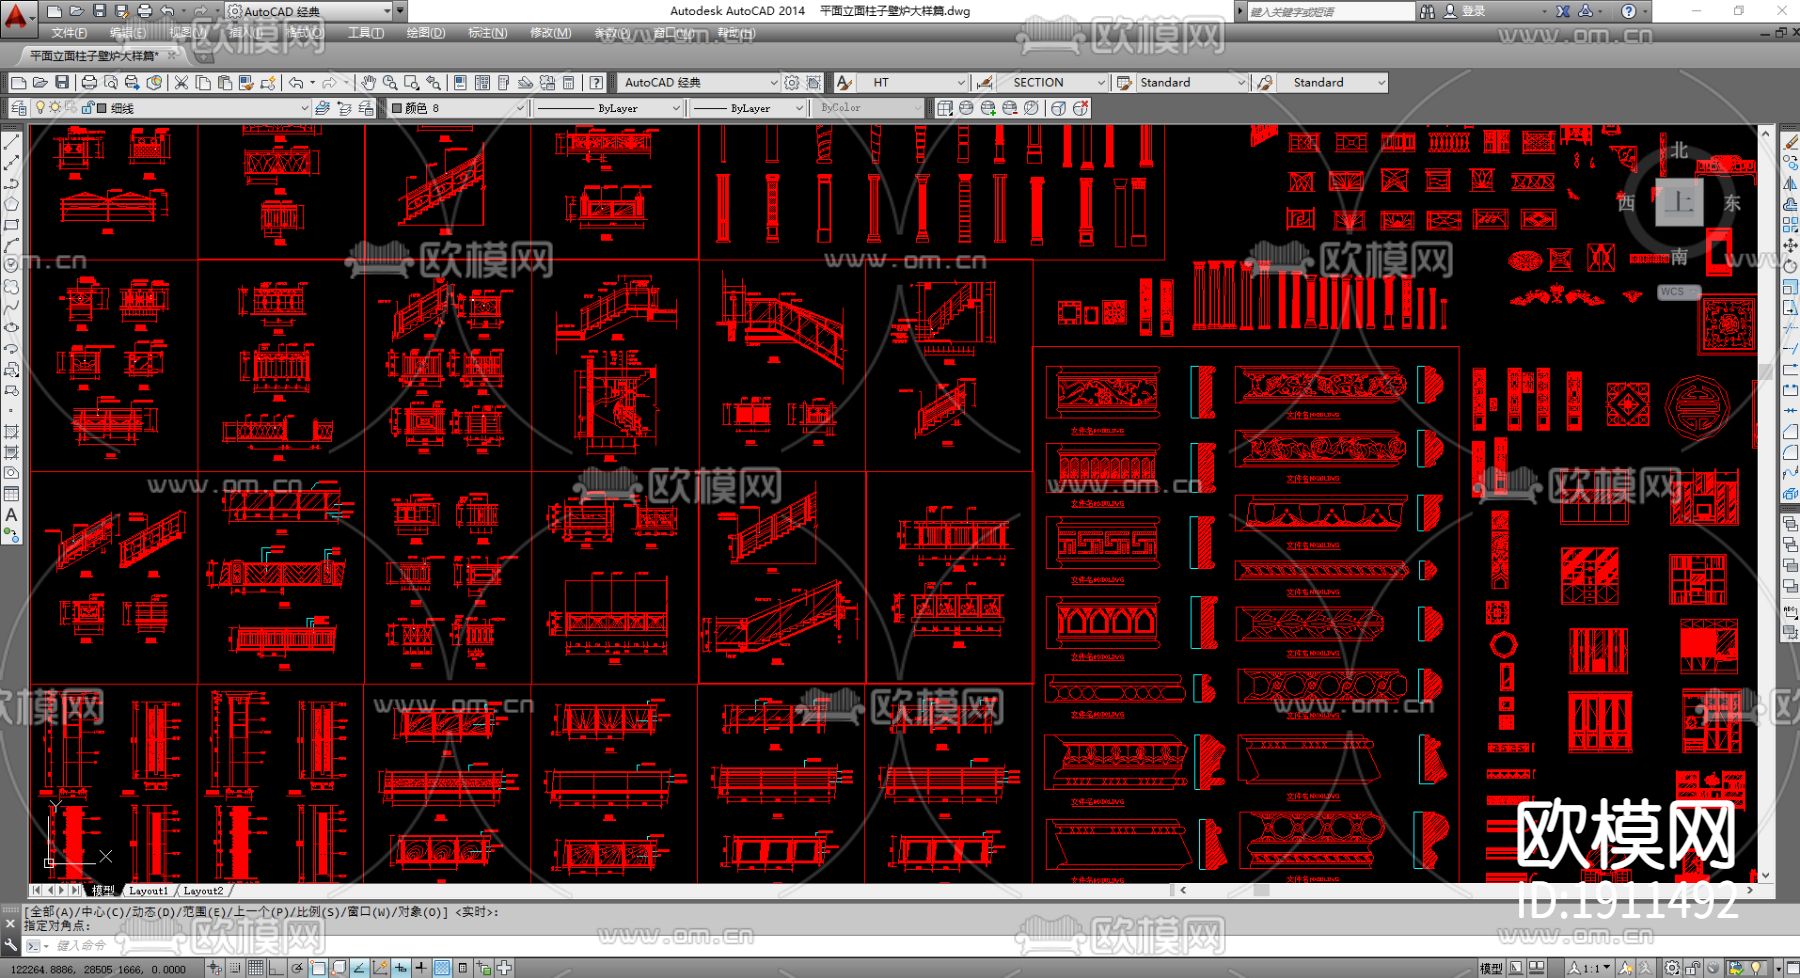The width and height of the screenshot is (1800, 978).
Task: Open the 修改(M) menu
Action: pyautogui.click(x=550, y=33)
